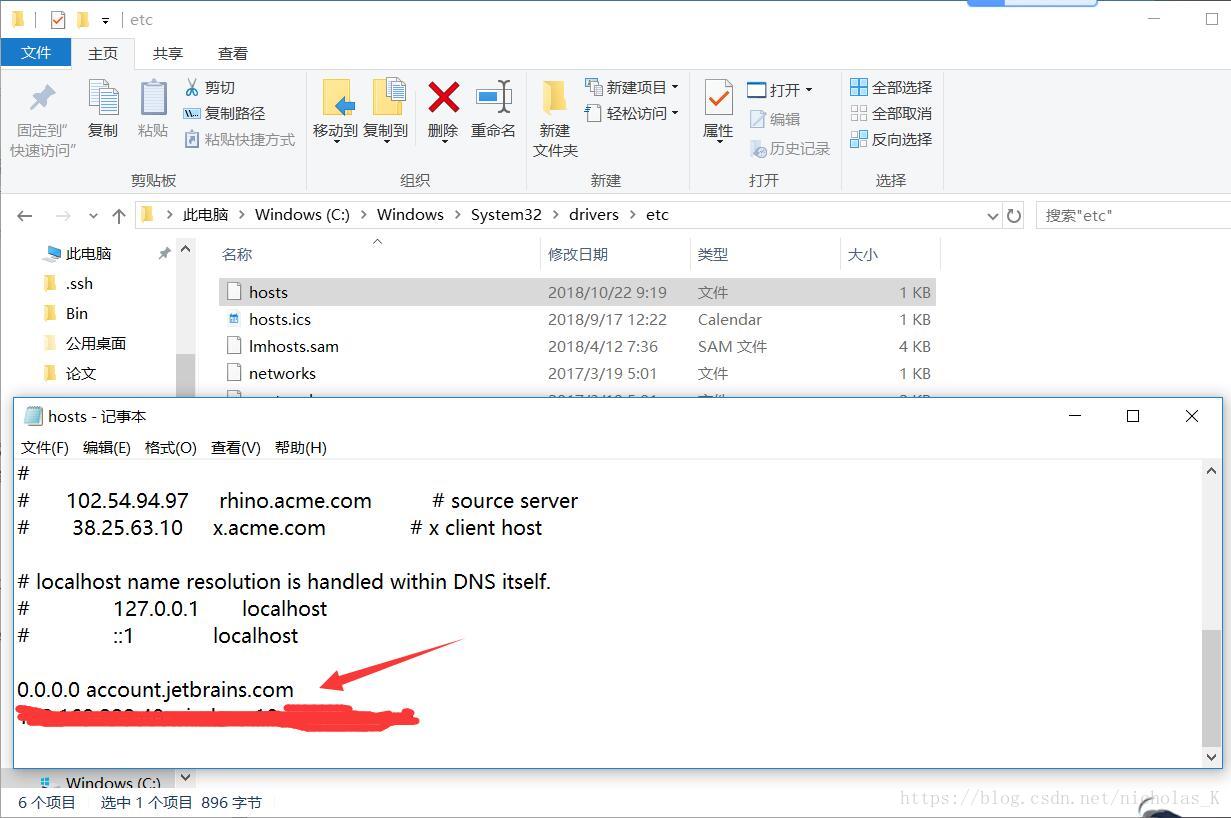Open the Properties checkmark icon
Image resolution: width=1231 pixels, height=818 pixels.
[718, 98]
